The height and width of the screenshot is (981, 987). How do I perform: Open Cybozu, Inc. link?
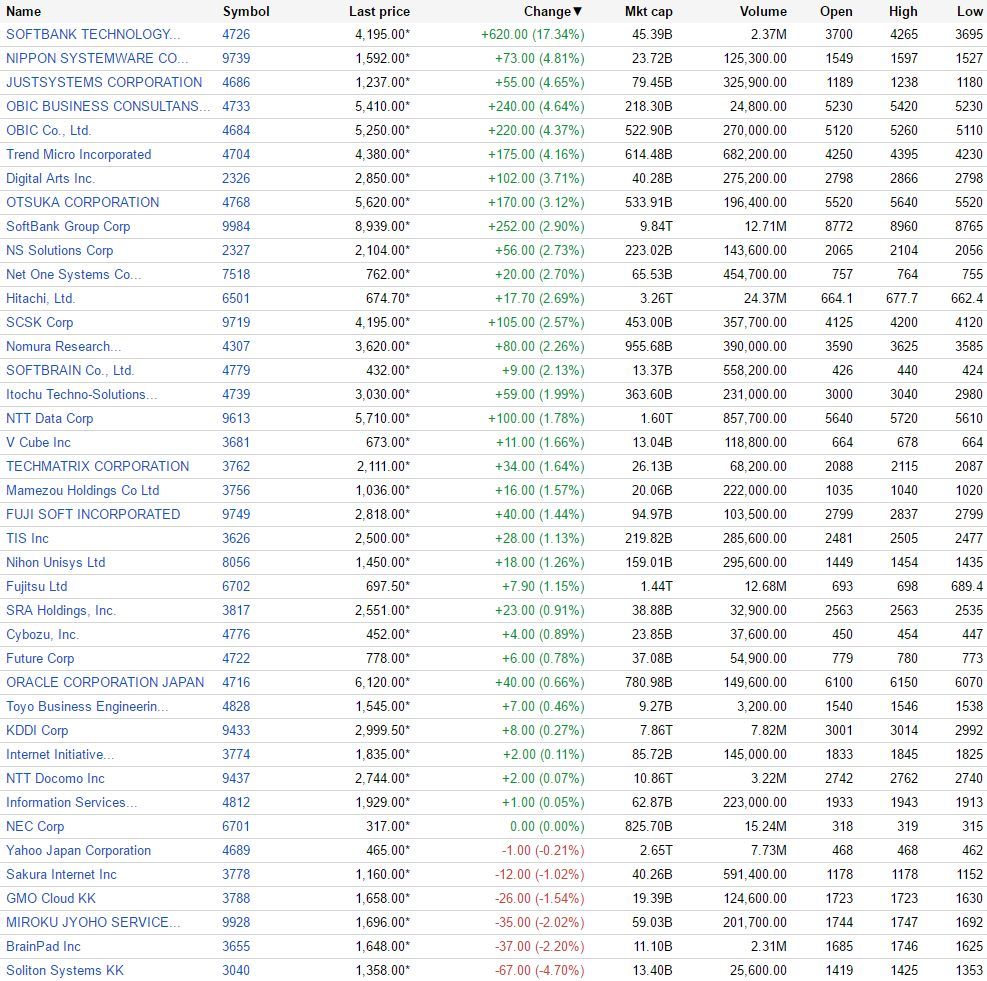pos(42,634)
